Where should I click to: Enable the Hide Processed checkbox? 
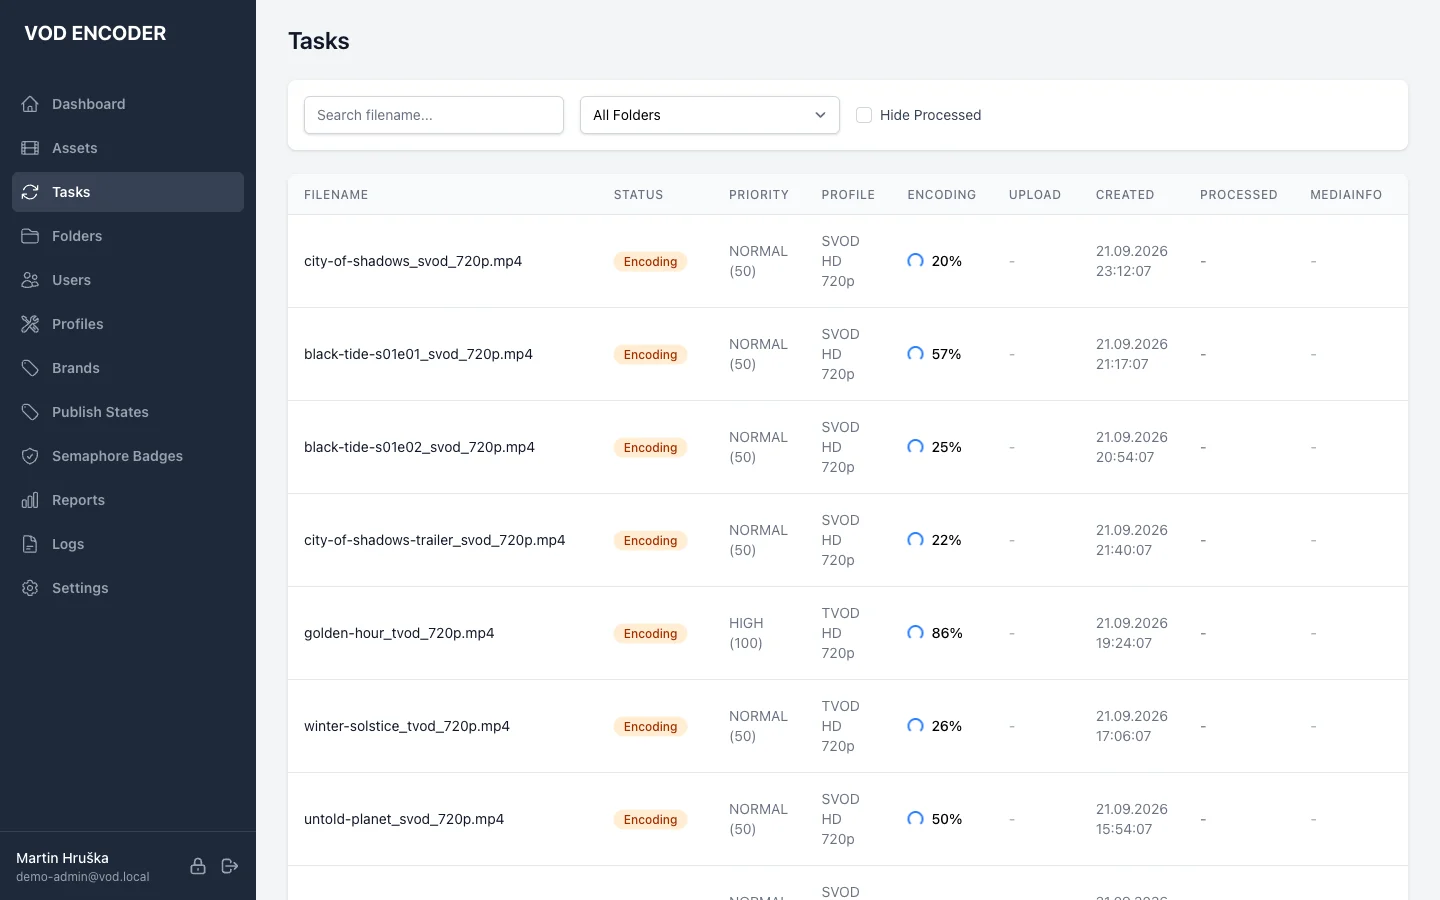tap(864, 115)
